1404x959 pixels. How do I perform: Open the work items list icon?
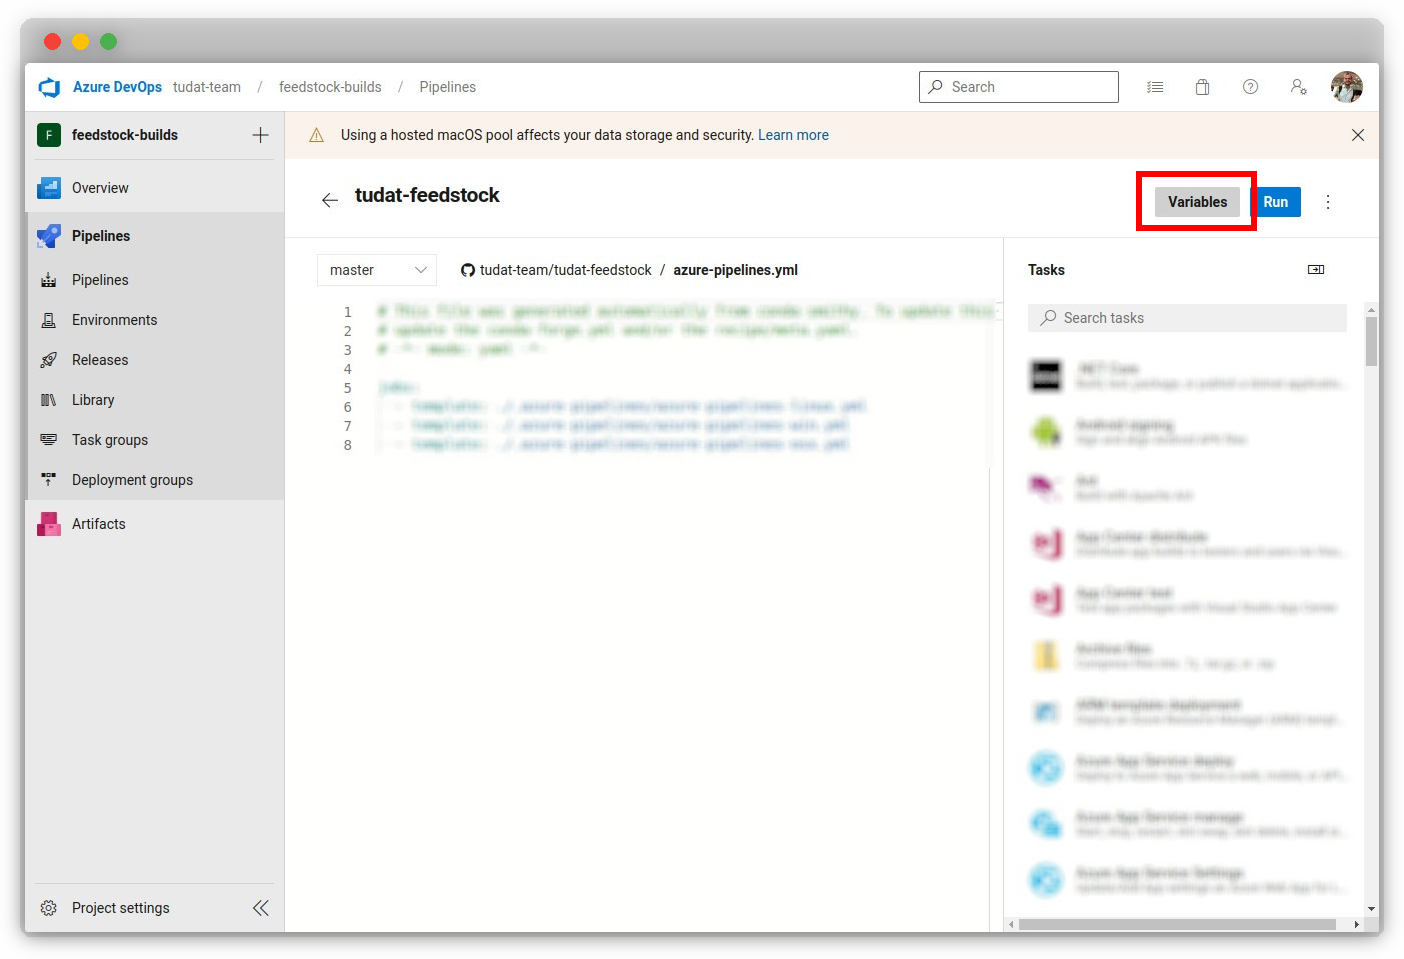point(1155,87)
